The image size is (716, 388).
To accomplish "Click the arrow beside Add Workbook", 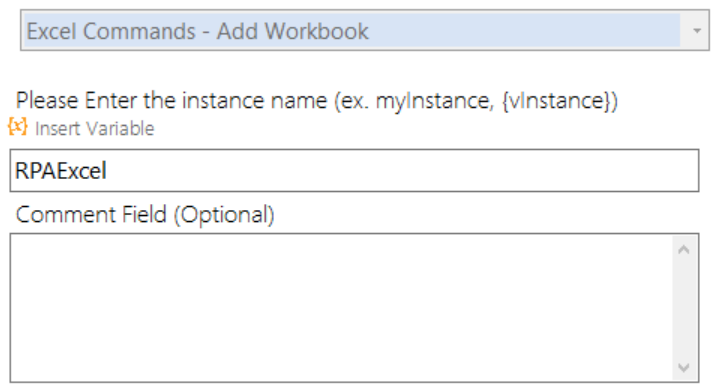I will [697, 31].
